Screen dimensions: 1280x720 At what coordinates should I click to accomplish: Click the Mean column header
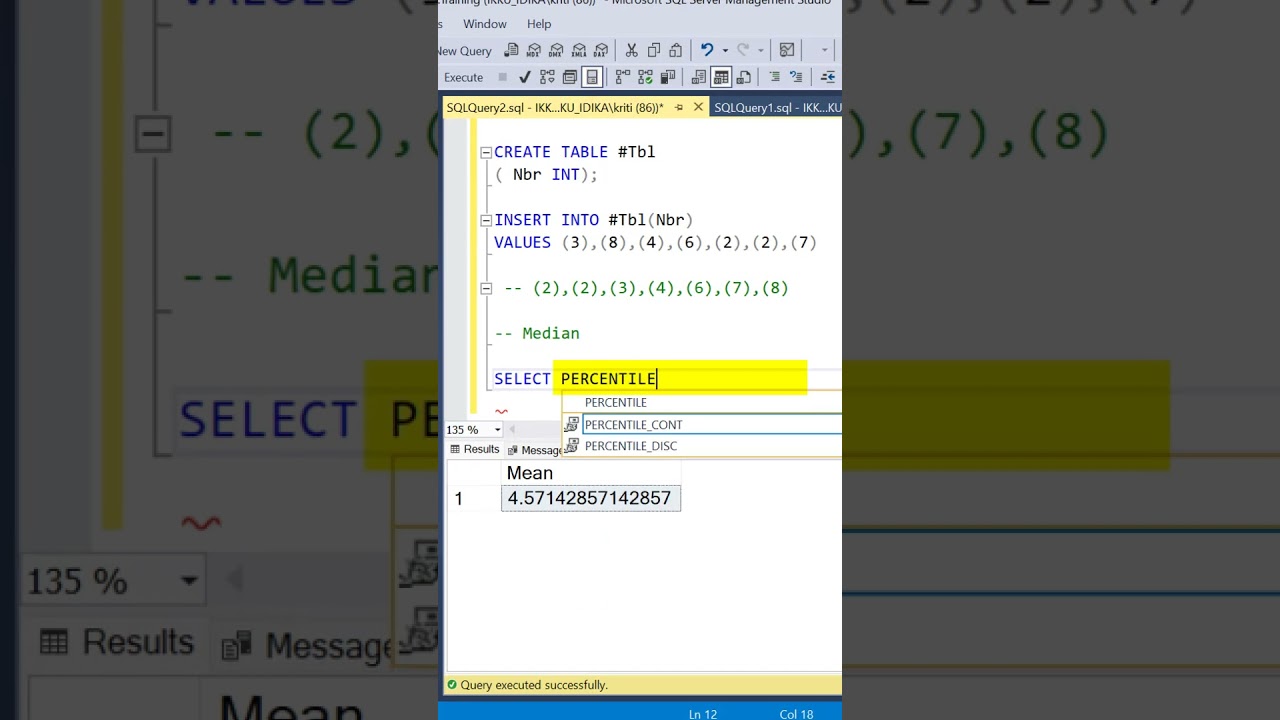coord(591,473)
